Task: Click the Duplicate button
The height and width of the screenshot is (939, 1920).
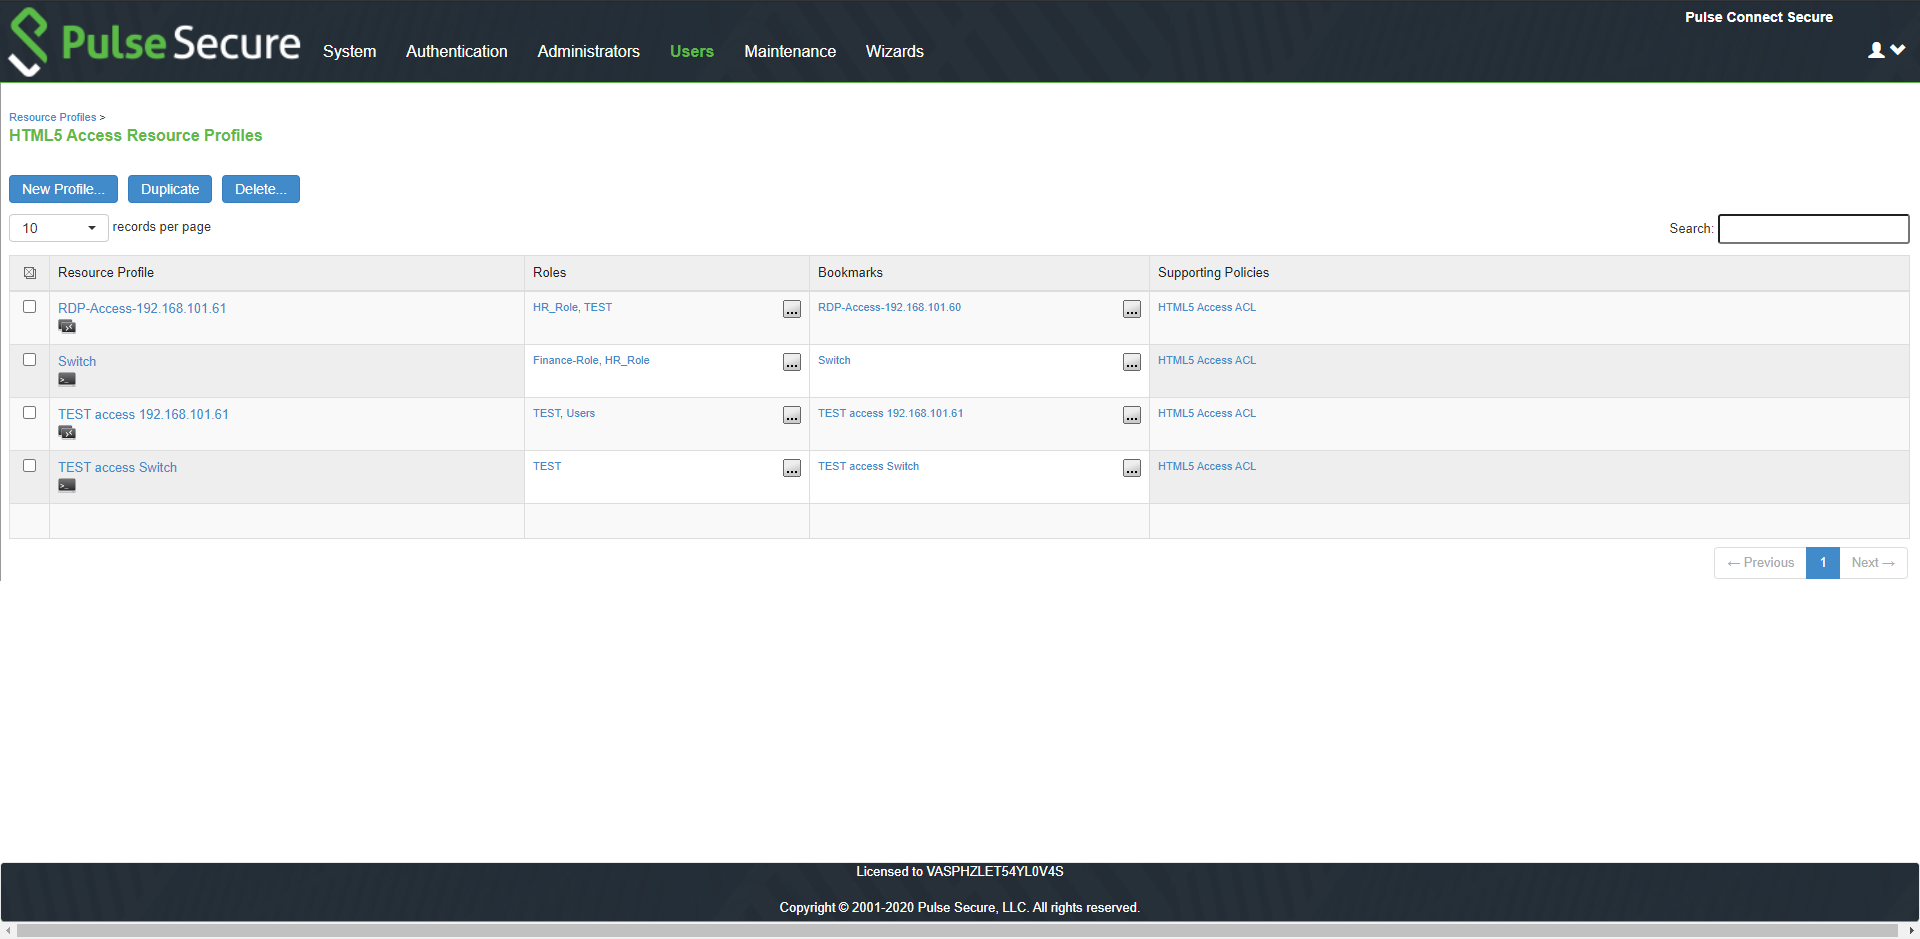Action: (x=170, y=189)
